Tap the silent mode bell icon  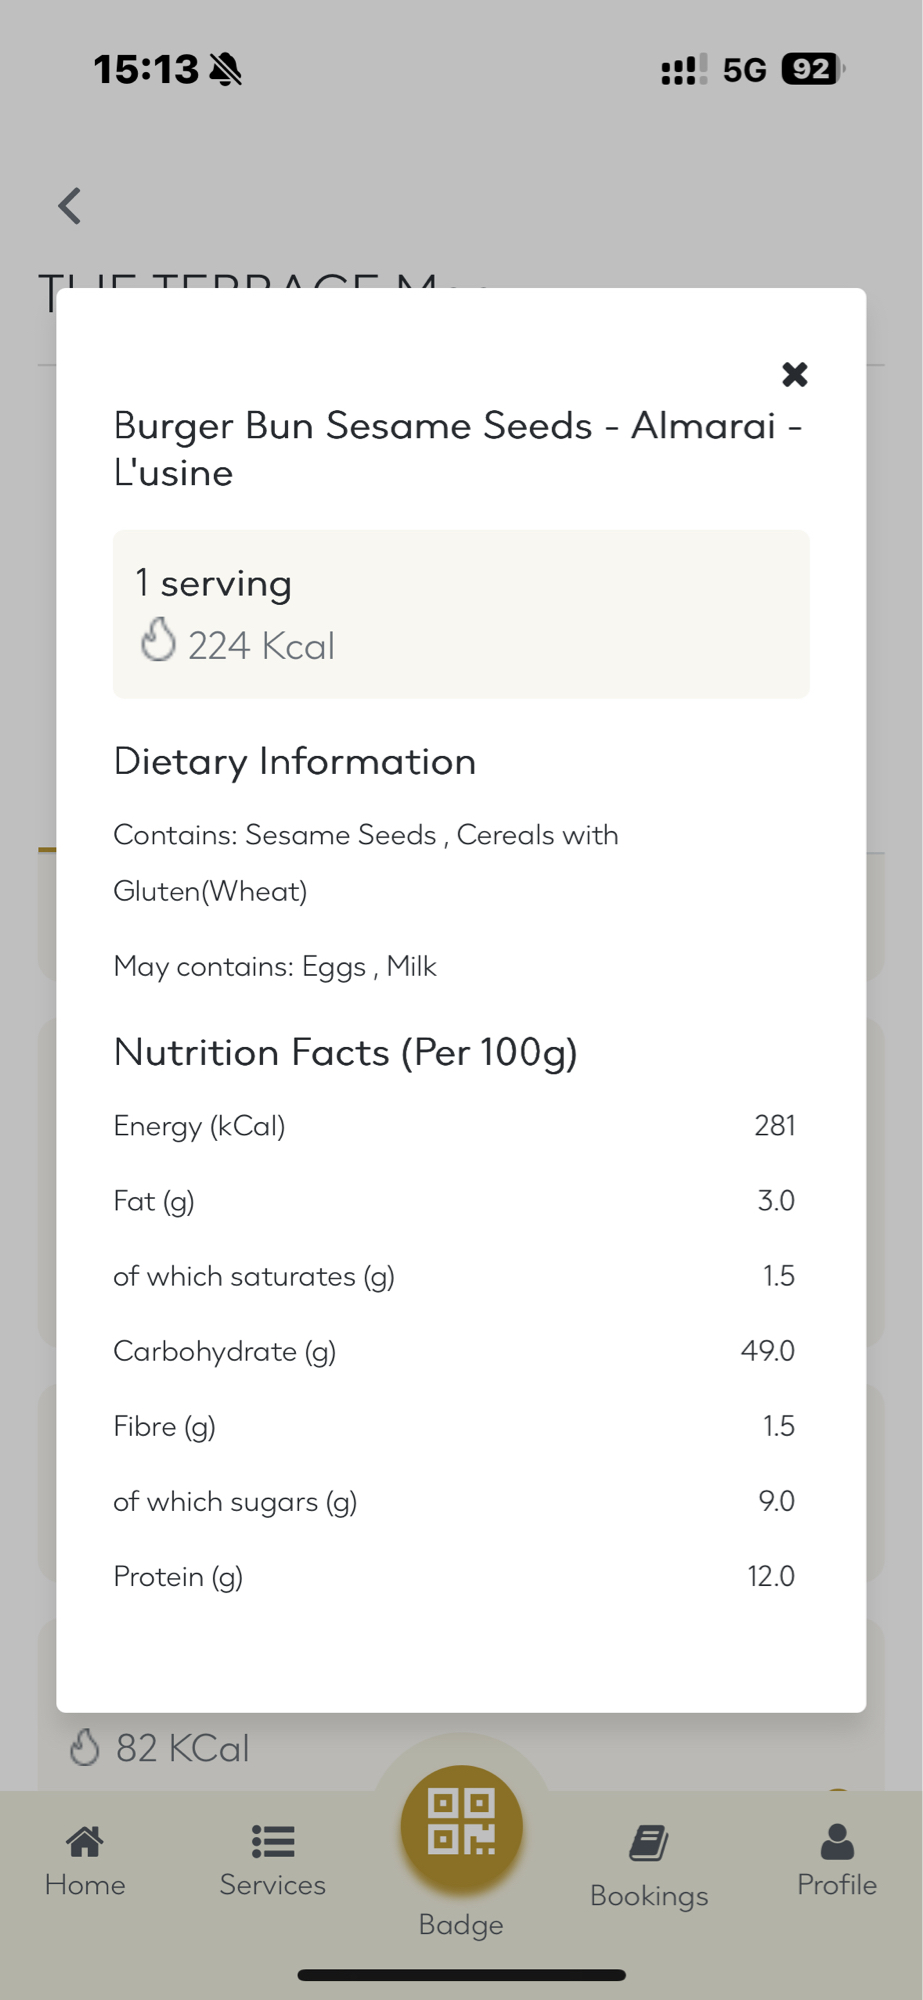click(x=226, y=70)
